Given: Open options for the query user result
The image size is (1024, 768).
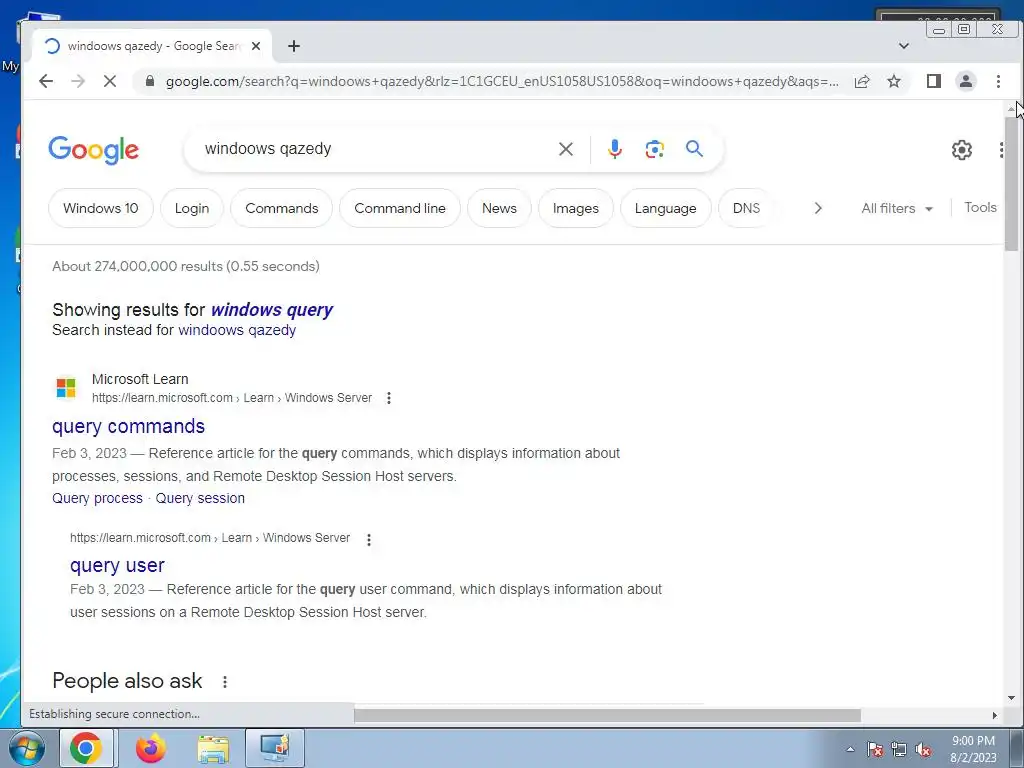Looking at the screenshot, I should [369, 539].
